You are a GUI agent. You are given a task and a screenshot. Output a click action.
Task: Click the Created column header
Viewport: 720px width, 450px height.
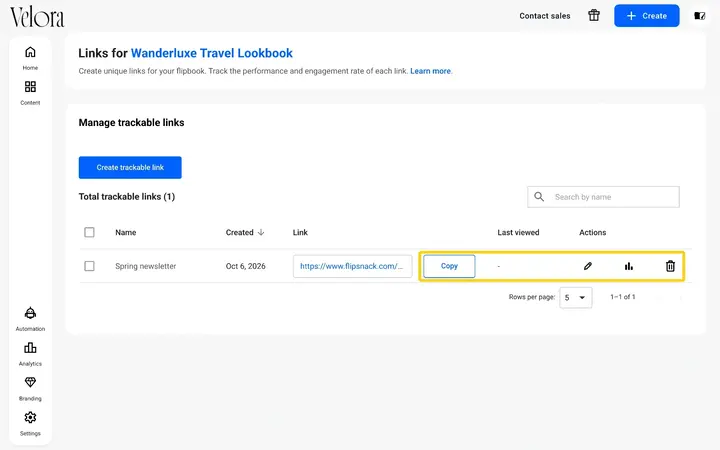(239, 232)
